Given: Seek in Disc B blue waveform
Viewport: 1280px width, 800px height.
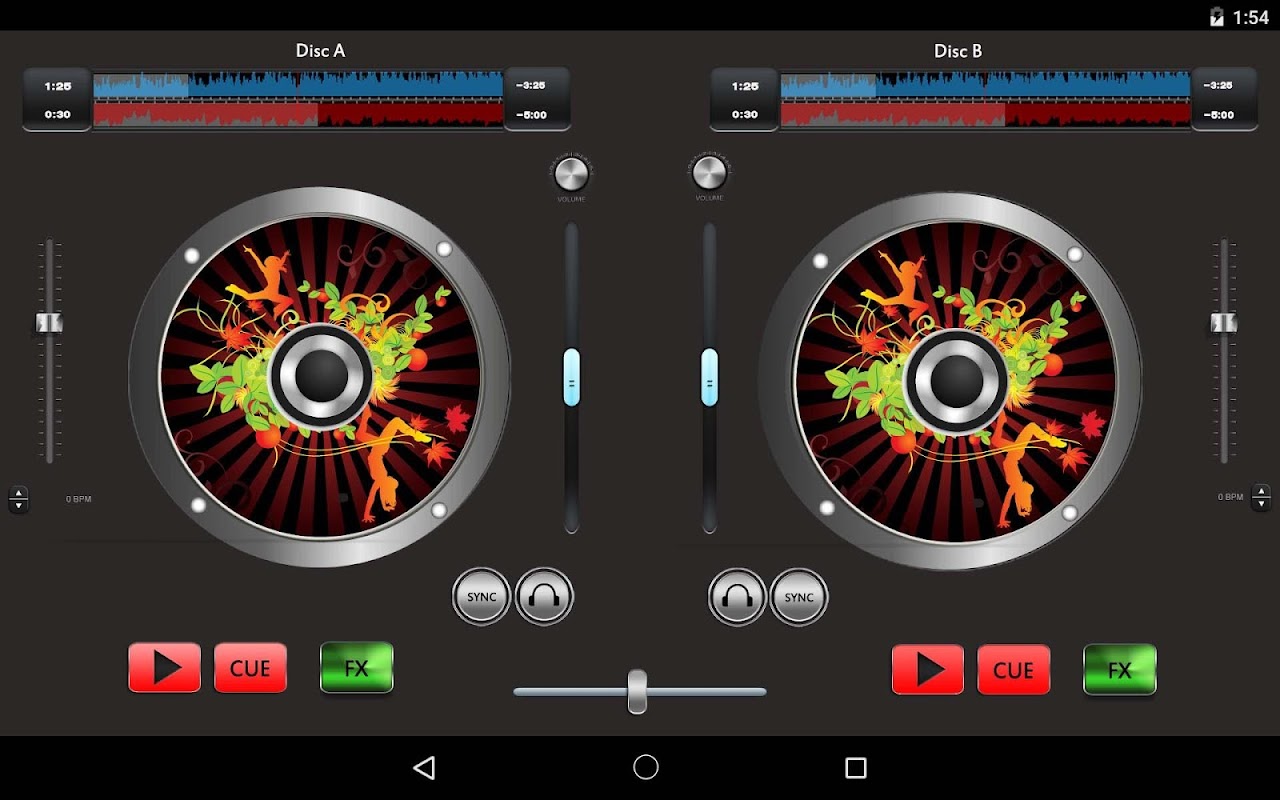Looking at the screenshot, I should coord(985,84).
